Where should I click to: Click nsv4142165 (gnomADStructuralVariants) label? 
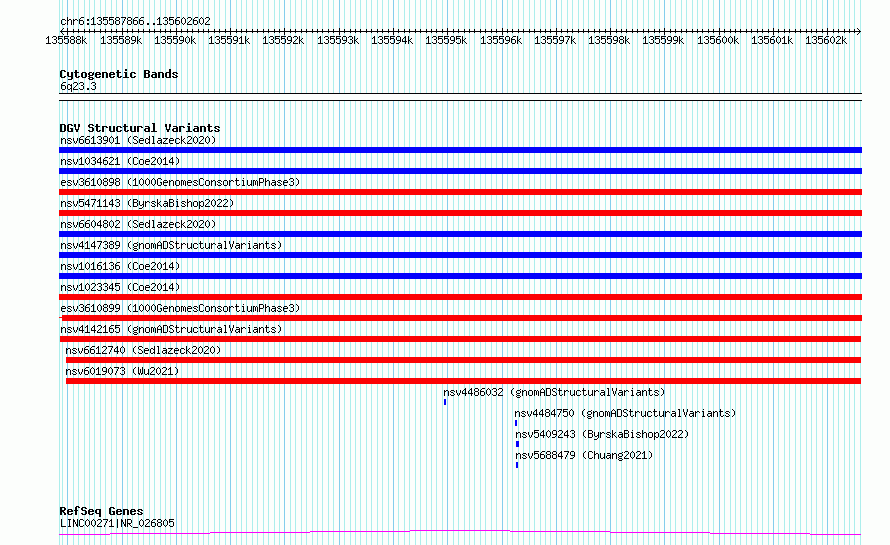[x=171, y=329]
